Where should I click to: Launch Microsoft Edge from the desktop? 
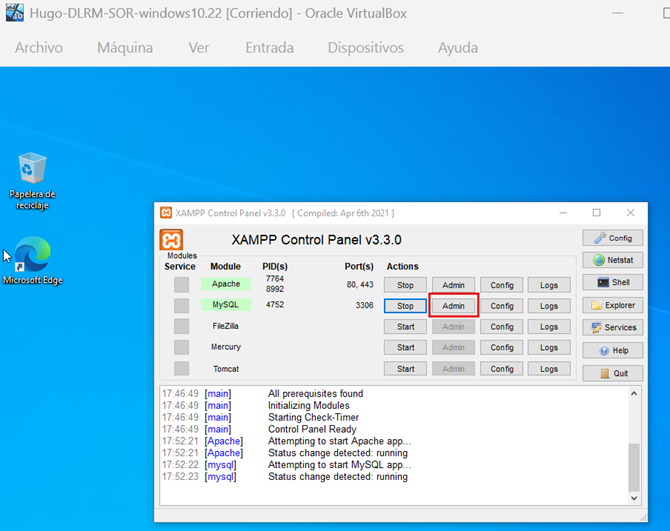(x=32, y=257)
